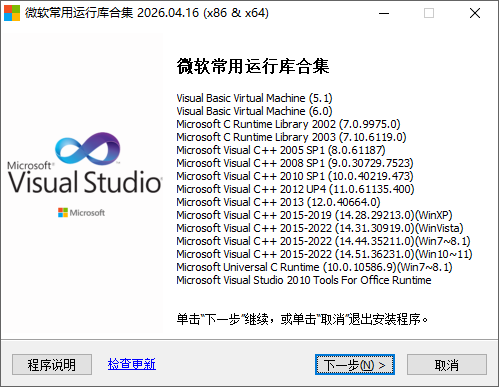Click Visual C++ 2015-2019 (WinXP) line
The height and width of the screenshot is (387, 499).
tap(314, 215)
